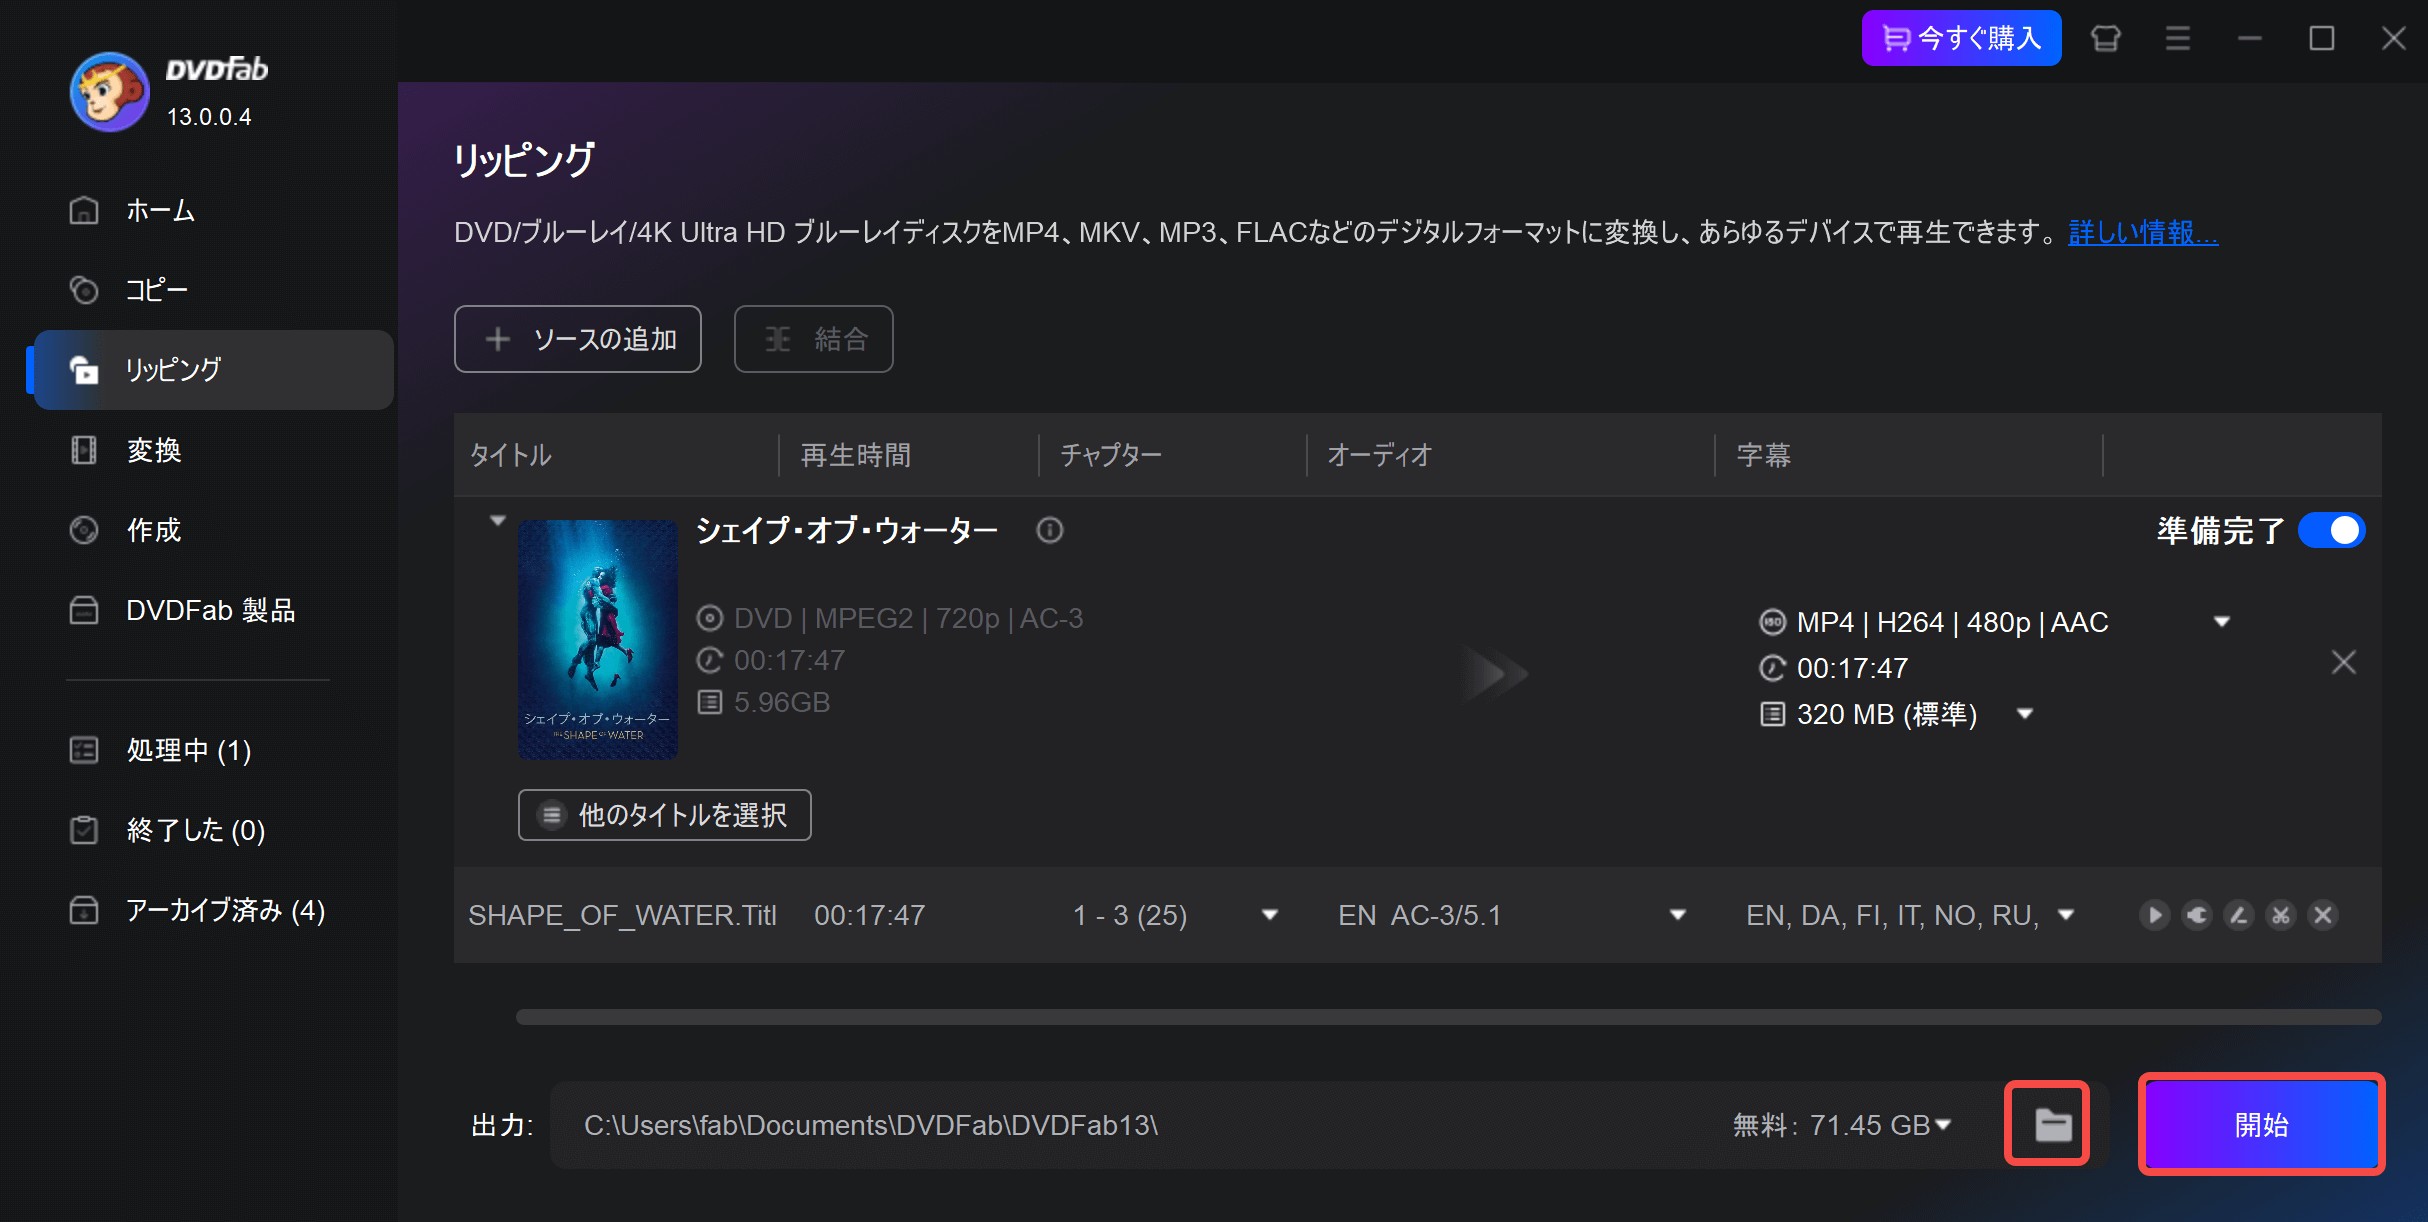Click the source size 5.96GB text
This screenshot has width=2428, height=1222.
782,702
